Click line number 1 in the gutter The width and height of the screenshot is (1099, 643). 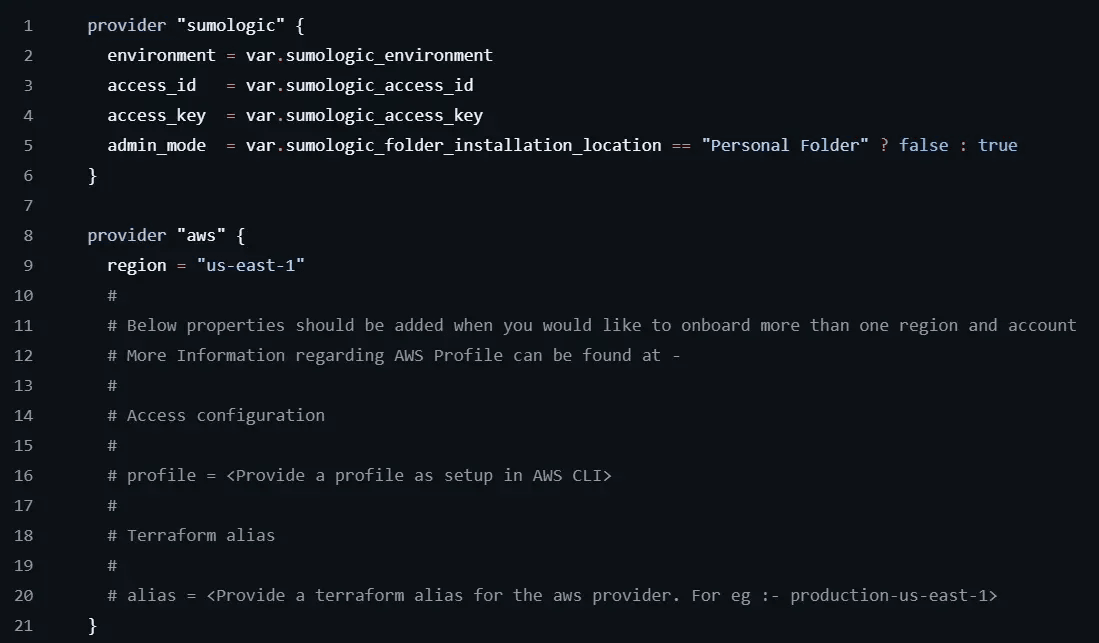28,25
